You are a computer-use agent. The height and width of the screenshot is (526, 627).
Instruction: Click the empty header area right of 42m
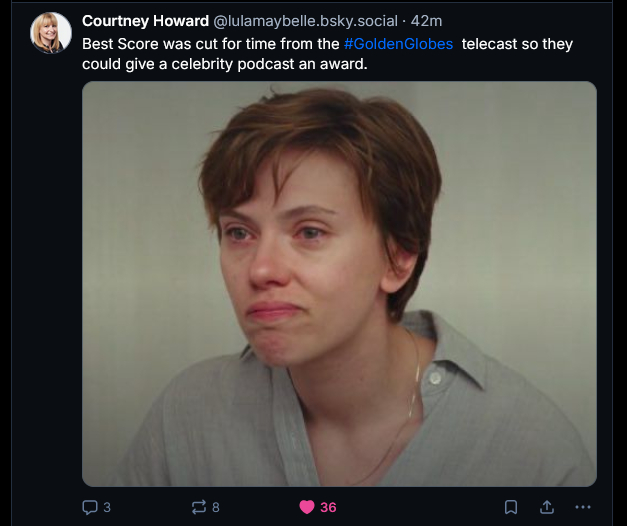(520, 21)
